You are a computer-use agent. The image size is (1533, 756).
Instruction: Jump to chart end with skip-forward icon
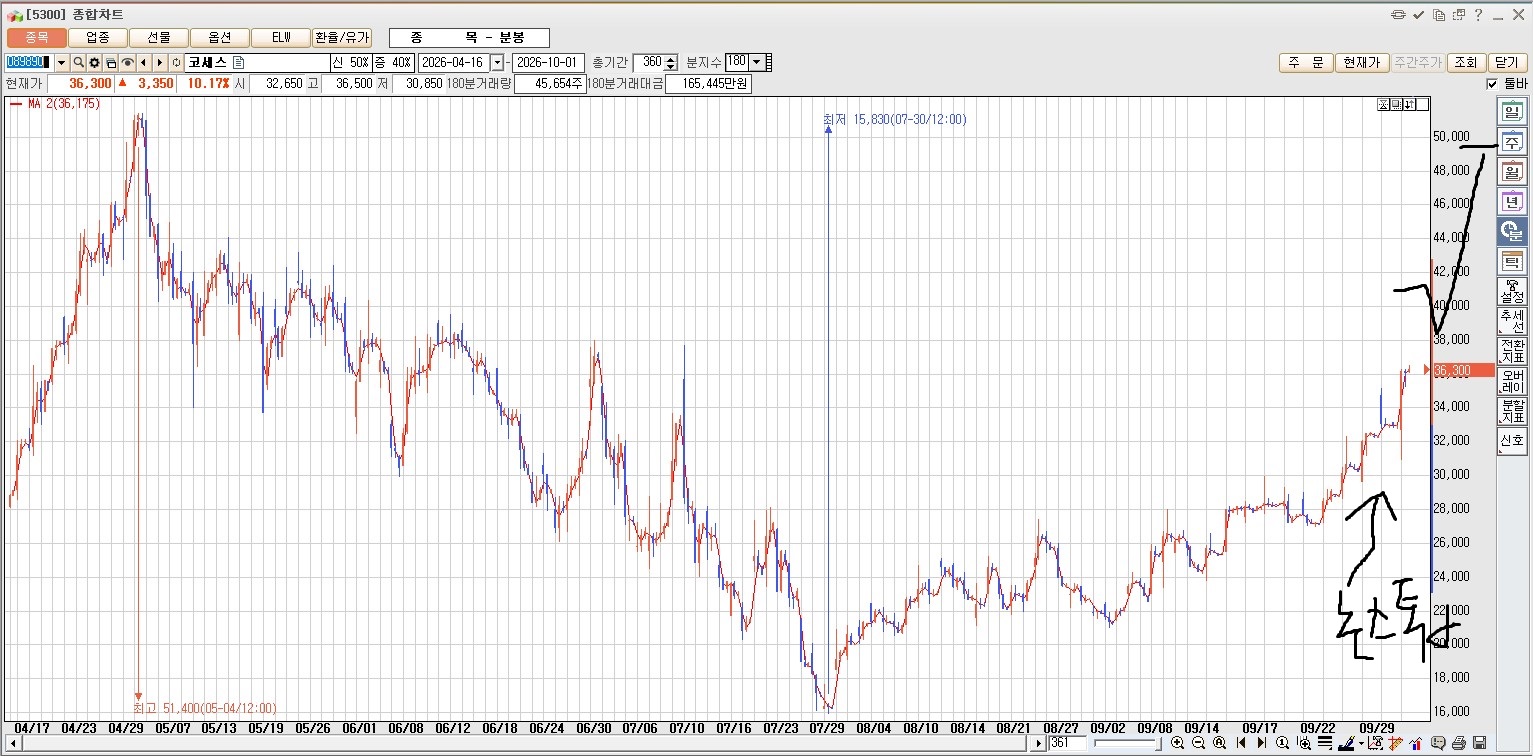[1261, 743]
